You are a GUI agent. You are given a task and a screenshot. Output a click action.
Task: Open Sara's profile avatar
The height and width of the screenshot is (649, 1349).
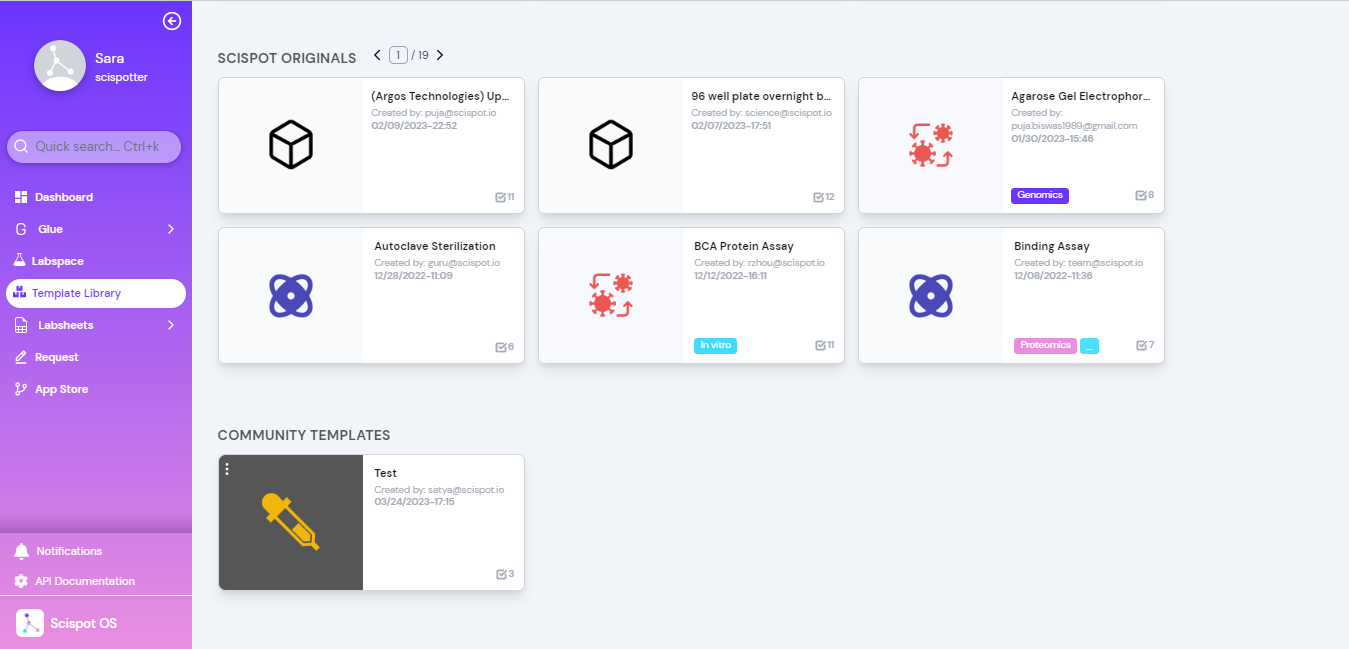click(59, 65)
